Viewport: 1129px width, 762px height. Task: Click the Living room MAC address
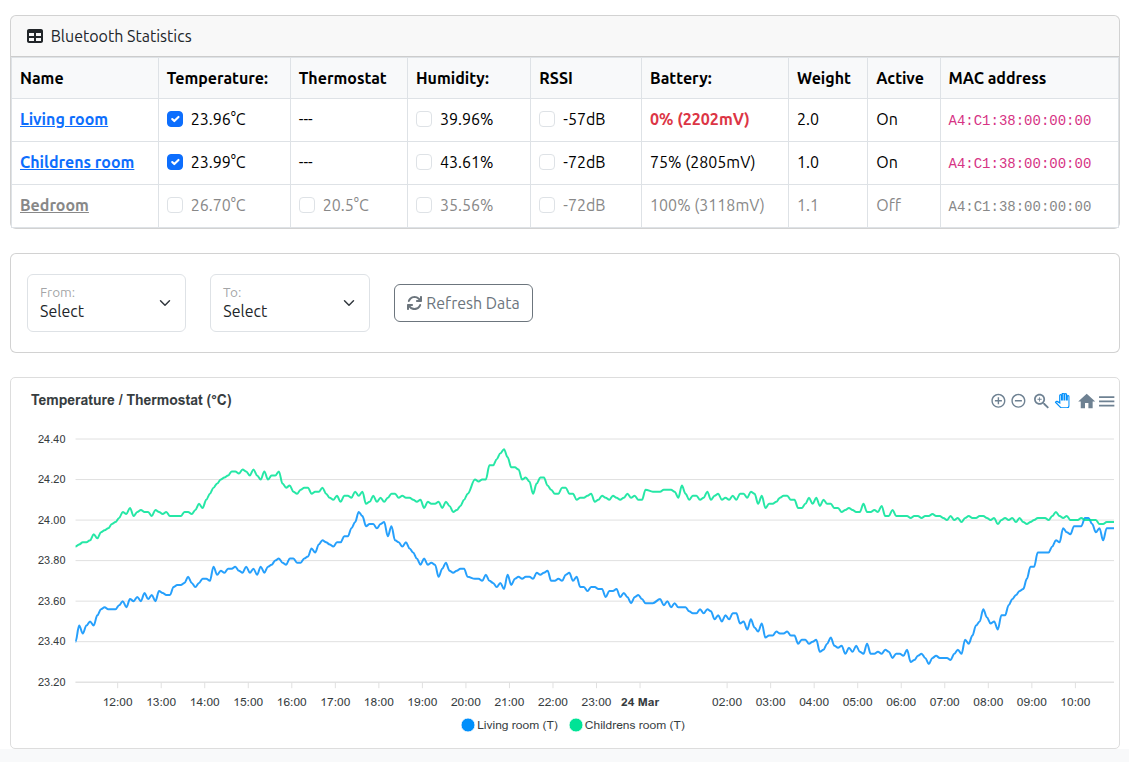(x=1019, y=120)
